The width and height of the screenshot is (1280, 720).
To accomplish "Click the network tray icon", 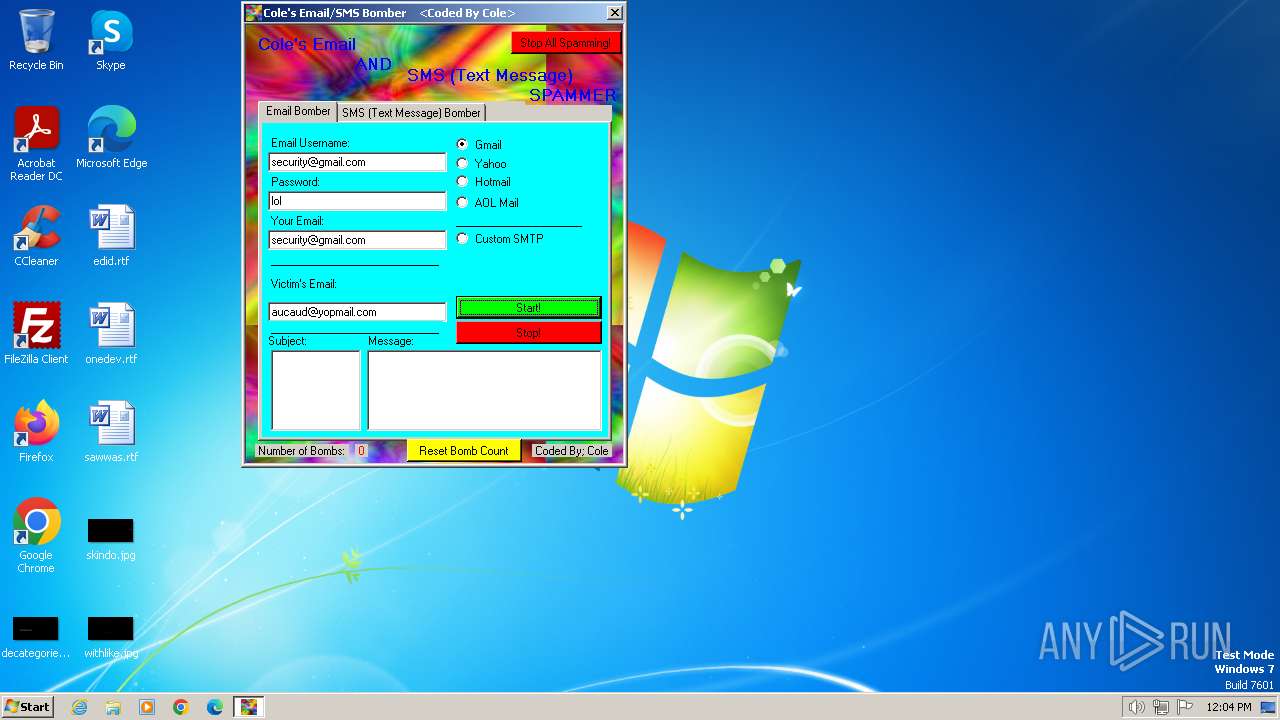I will (1160, 707).
